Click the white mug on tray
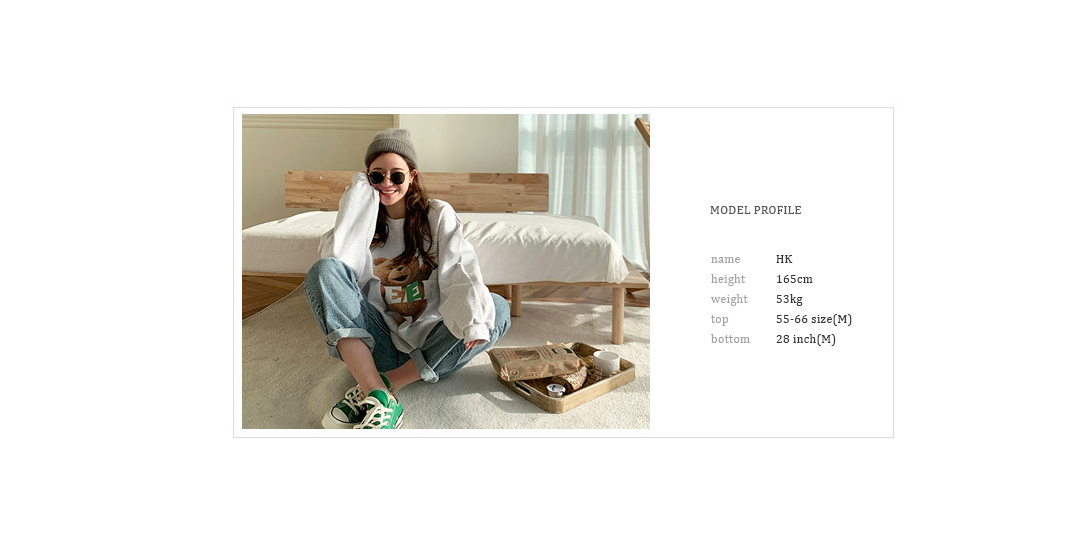Viewport: 1080px width, 534px height. point(606,363)
